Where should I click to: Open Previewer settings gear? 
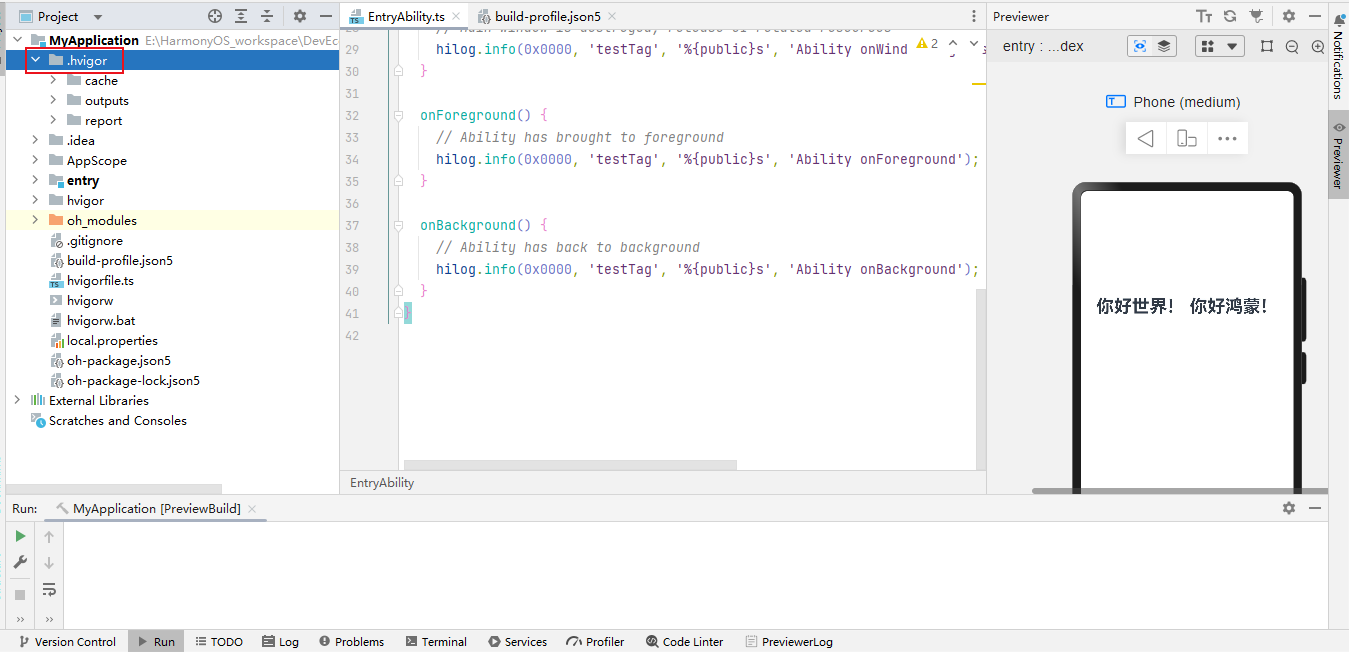pos(1289,16)
